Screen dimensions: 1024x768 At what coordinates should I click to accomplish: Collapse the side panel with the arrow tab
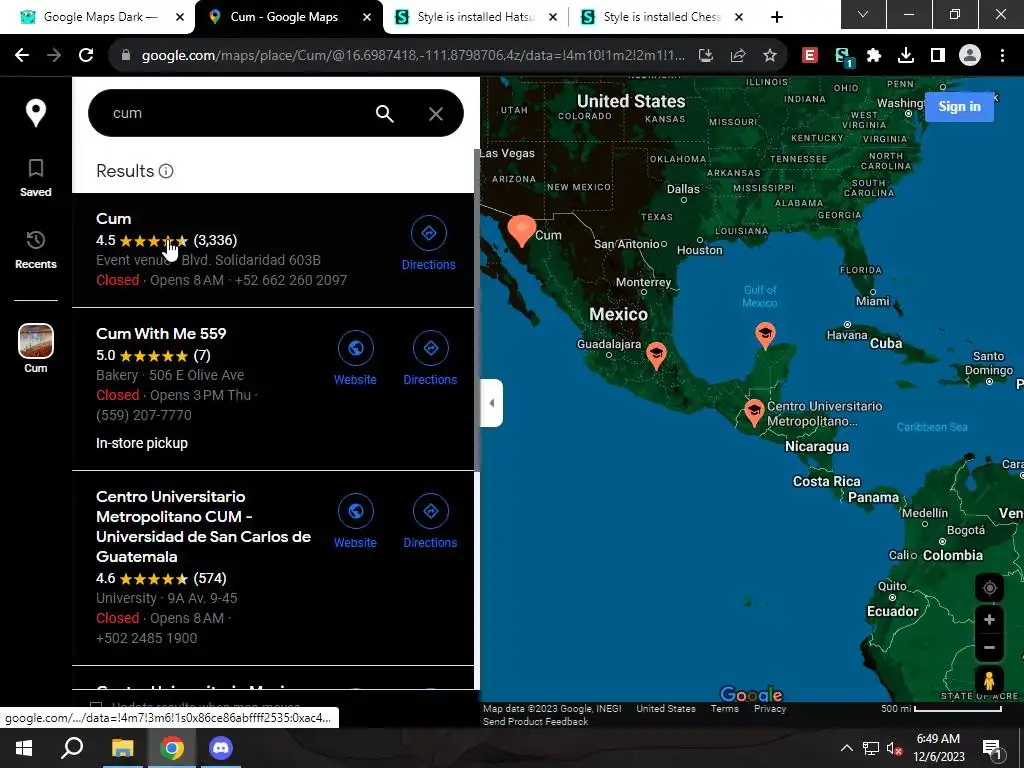coord(491,403)
